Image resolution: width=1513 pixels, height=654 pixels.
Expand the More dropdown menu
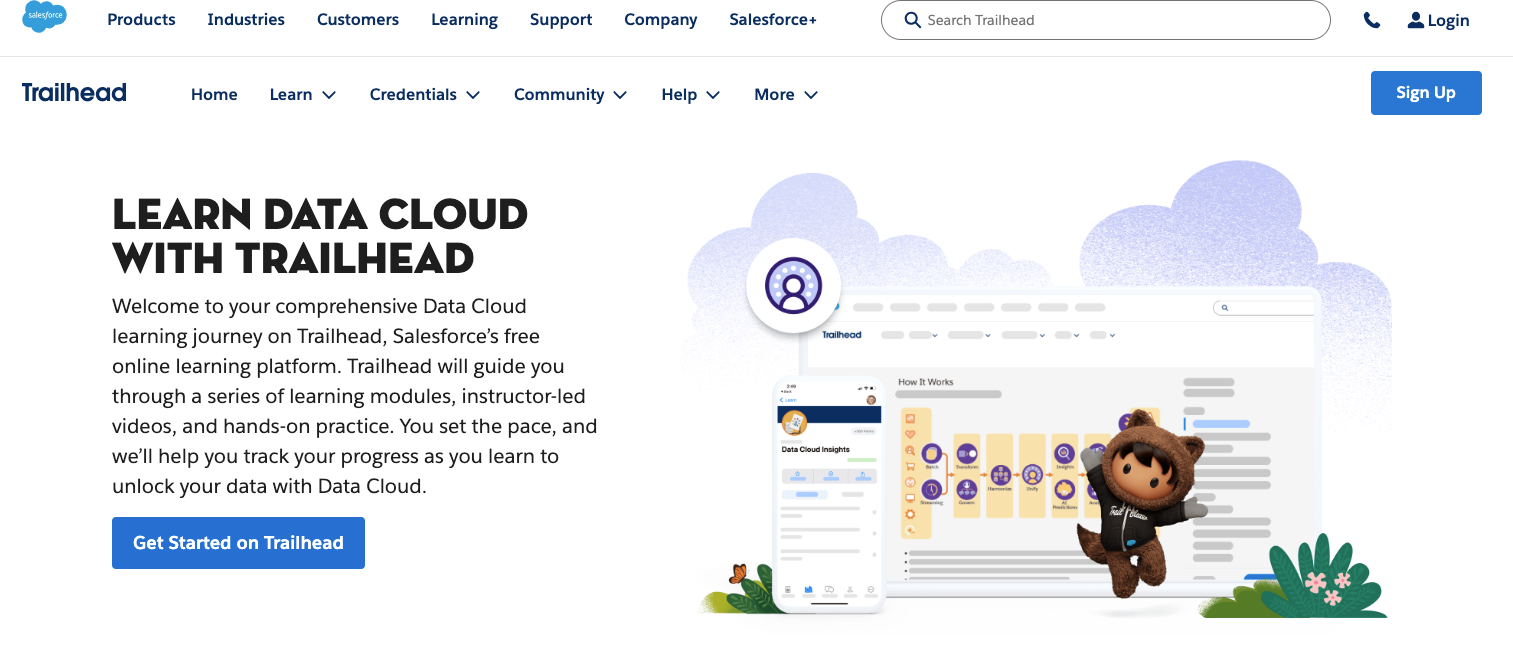click(785, 94)
